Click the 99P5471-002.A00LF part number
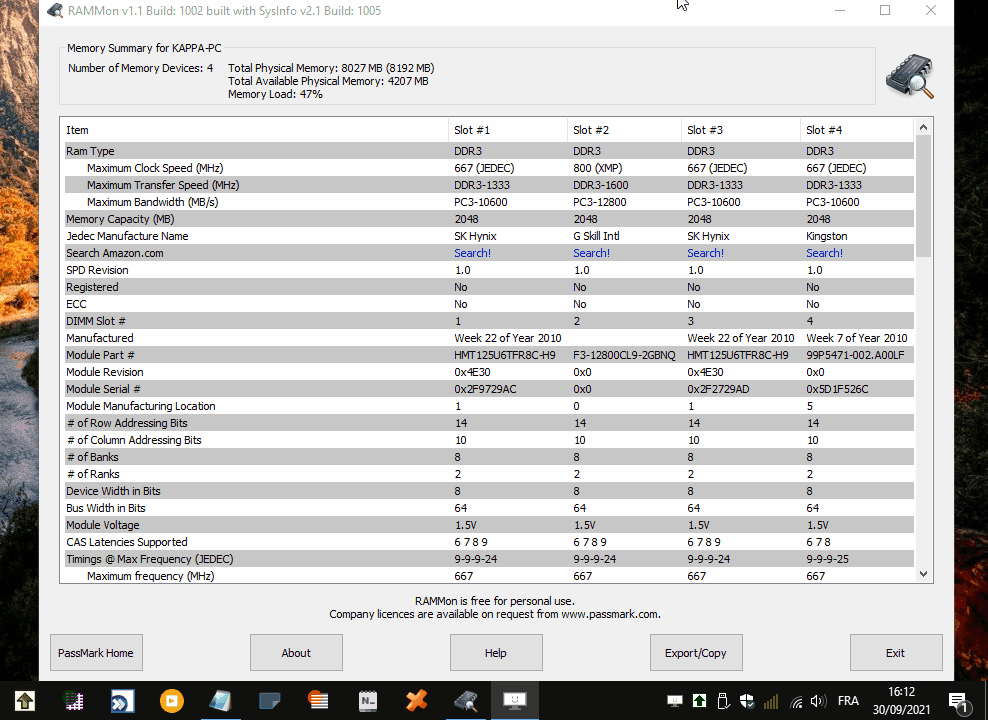Screen dimensions: 988x720 [855, 355]
